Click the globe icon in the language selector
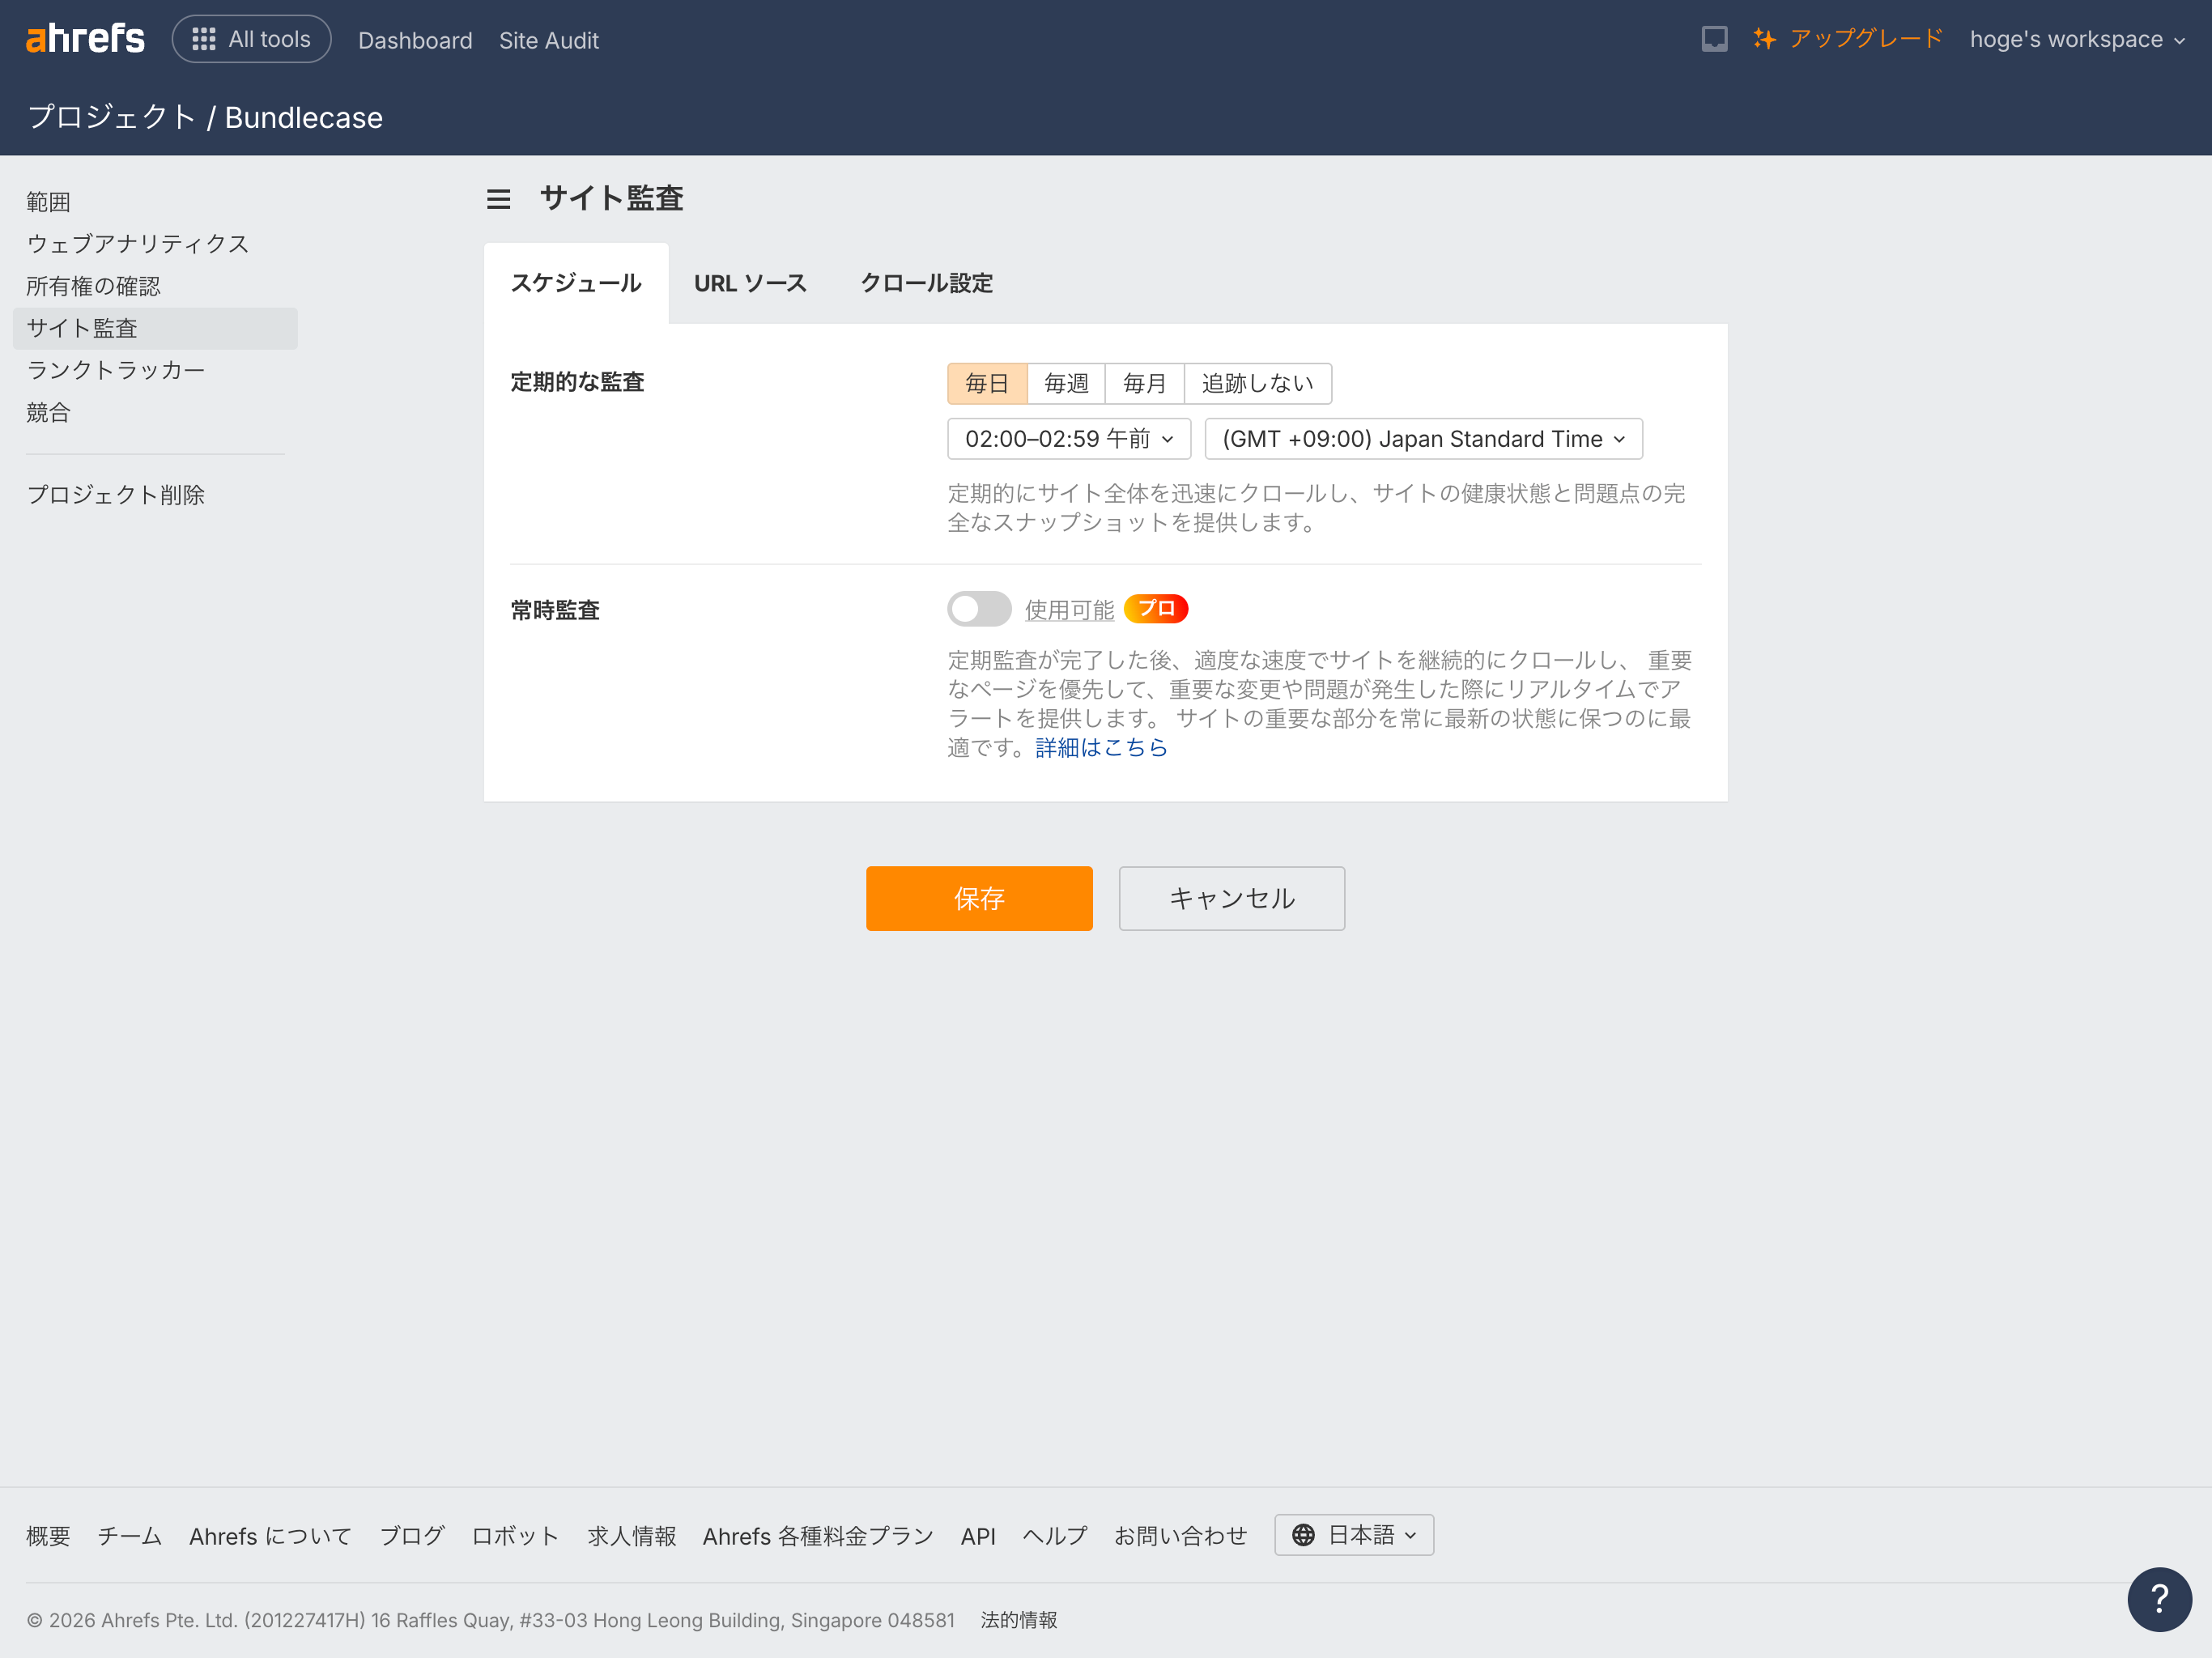The width and height of the screenshot is (2212, 1658). click(x=1303, y=1535)
